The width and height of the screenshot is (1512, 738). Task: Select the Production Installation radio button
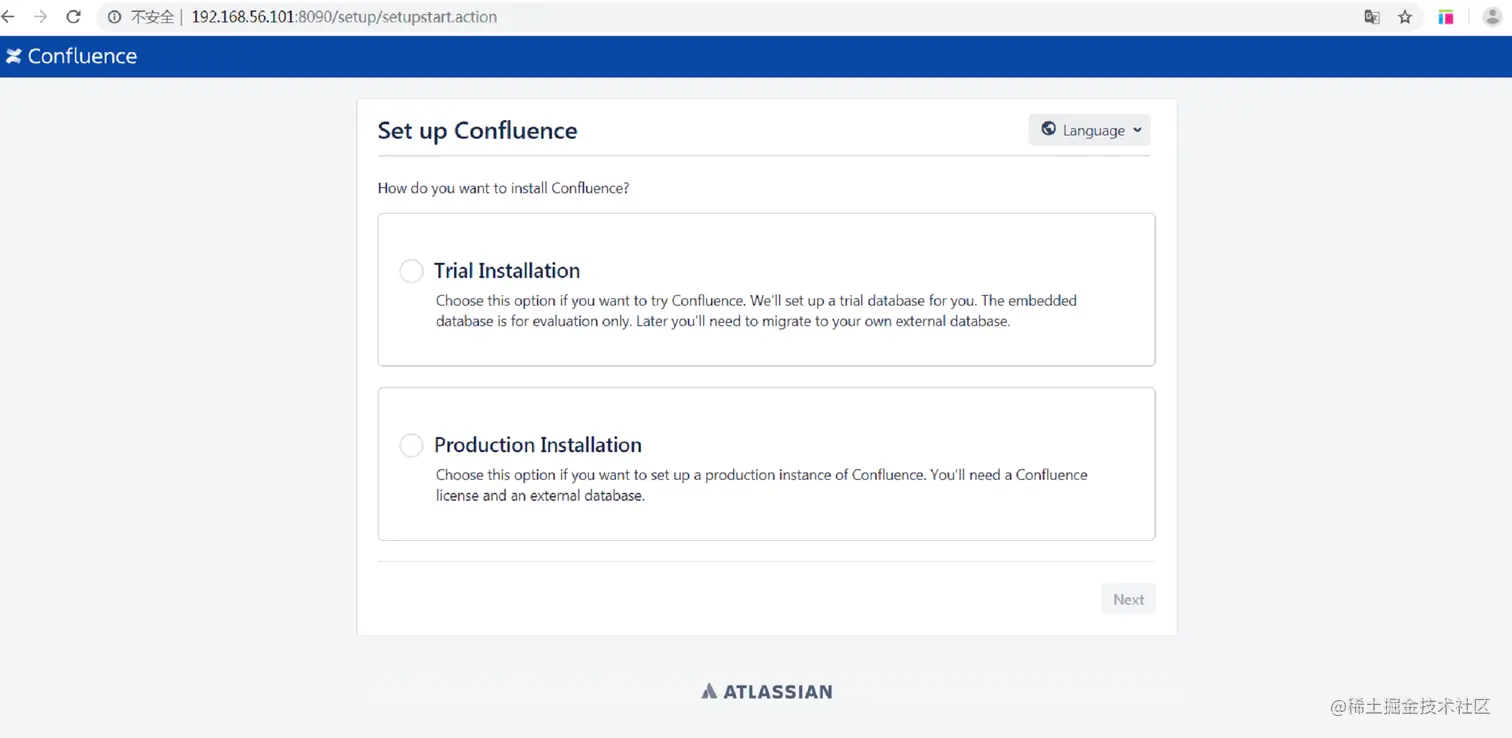(x=411, y=445)
